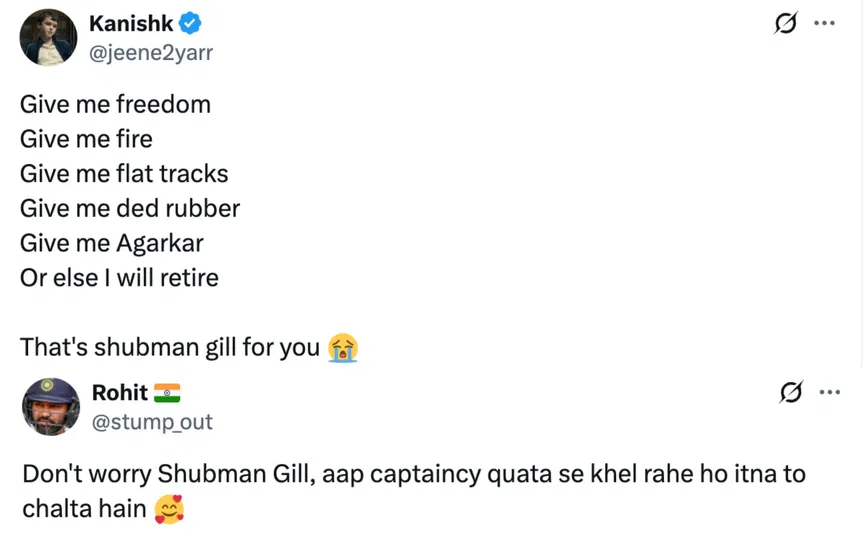Open the Rohit display name link

click(119, 392)
